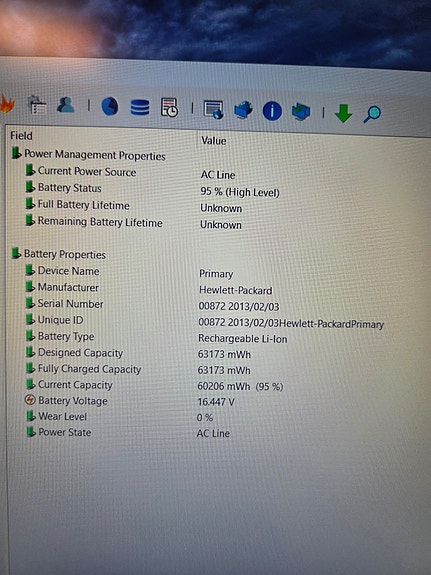Click the blue box with green arrows icon
The height and width of the screenshot is (575, 431).
coord(301,112)
